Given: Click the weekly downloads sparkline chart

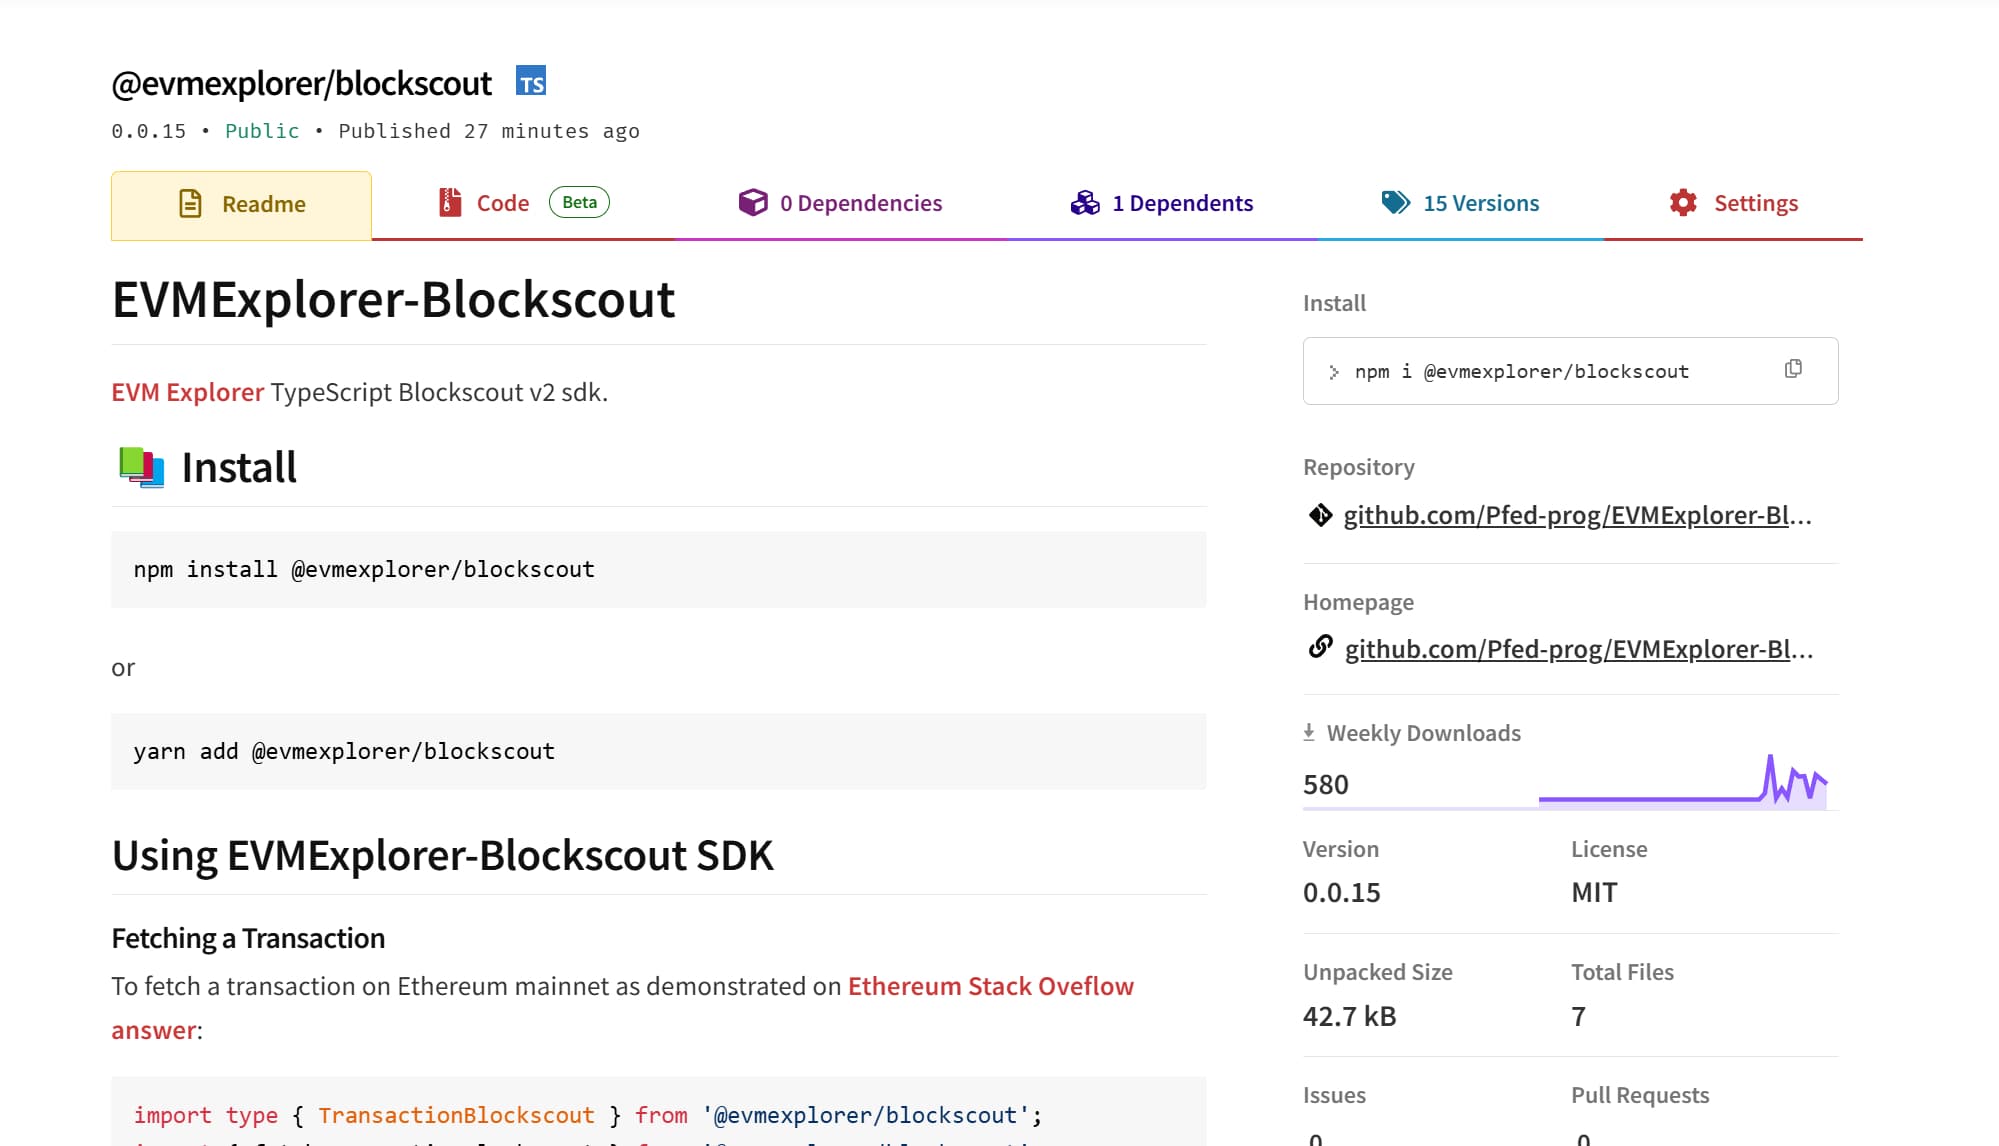Looking at the screenshot, I should coord(1683,782).
